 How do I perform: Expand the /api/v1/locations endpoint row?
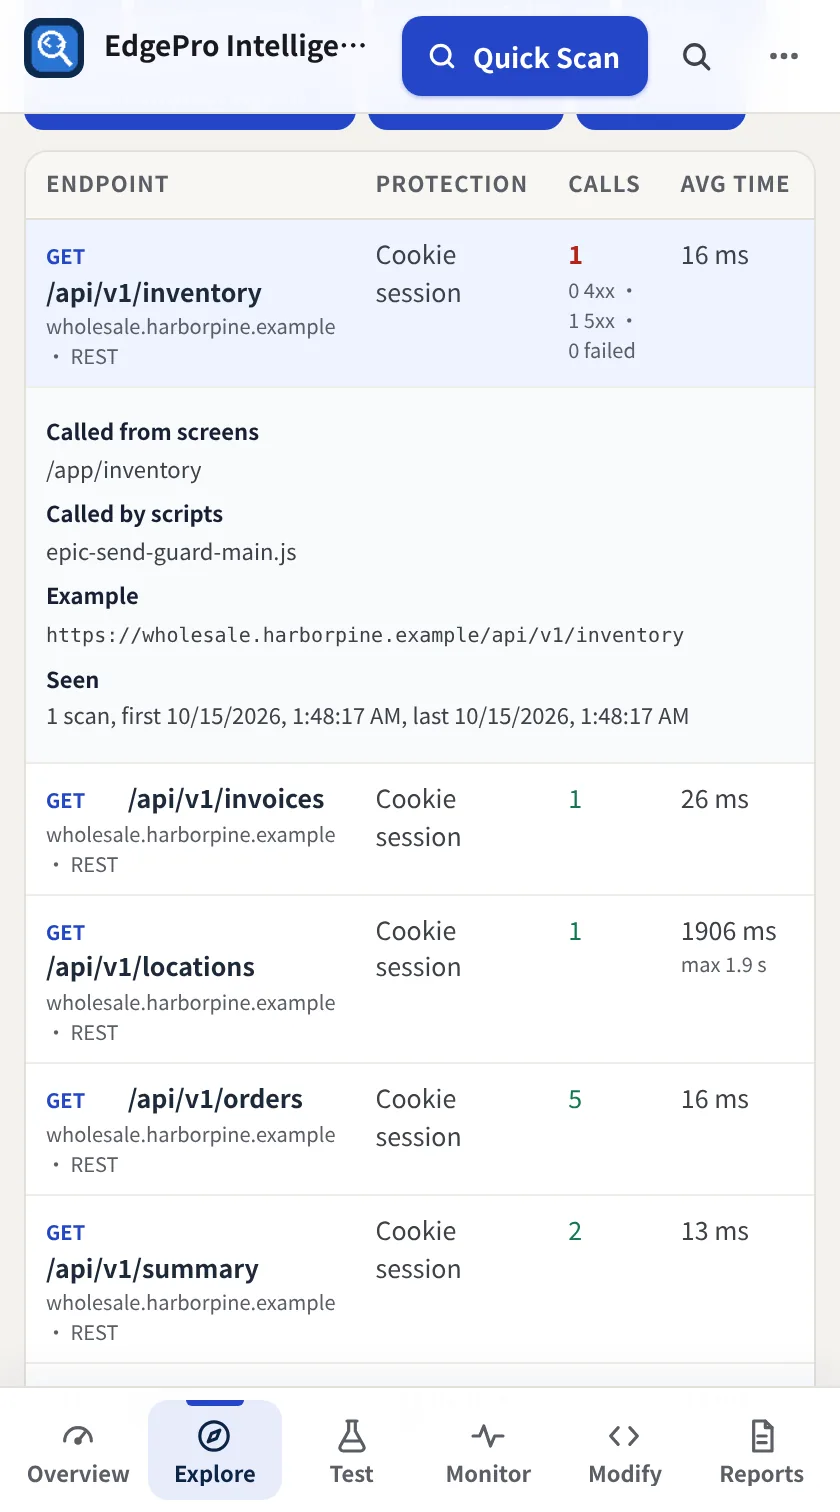coord(420,979)
